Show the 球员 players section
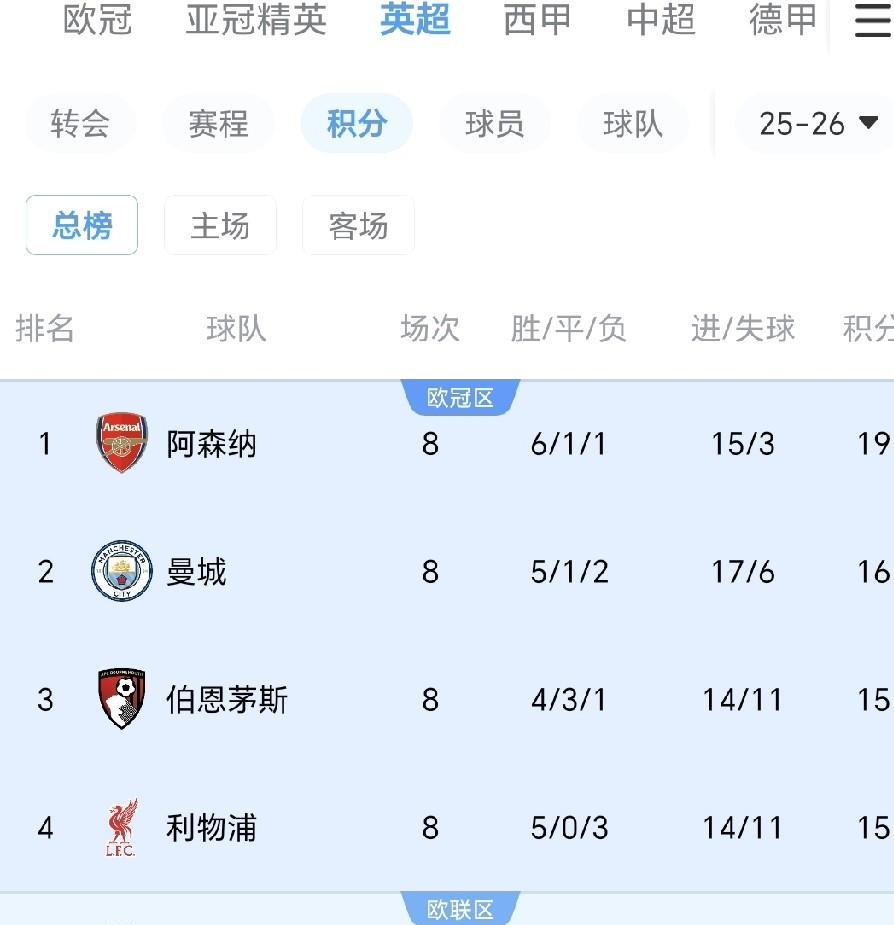 (494, 124)
